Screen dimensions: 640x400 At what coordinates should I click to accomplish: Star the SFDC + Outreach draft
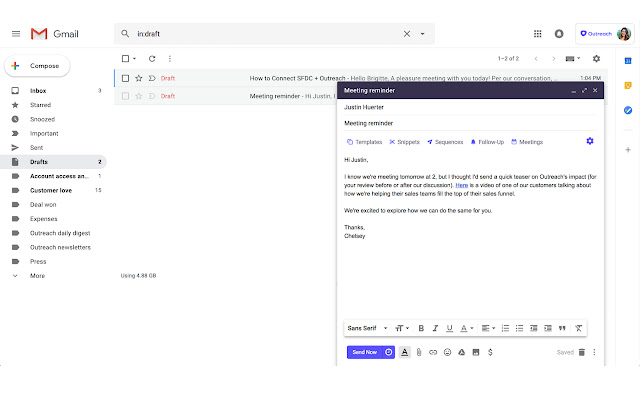(139, 78)
